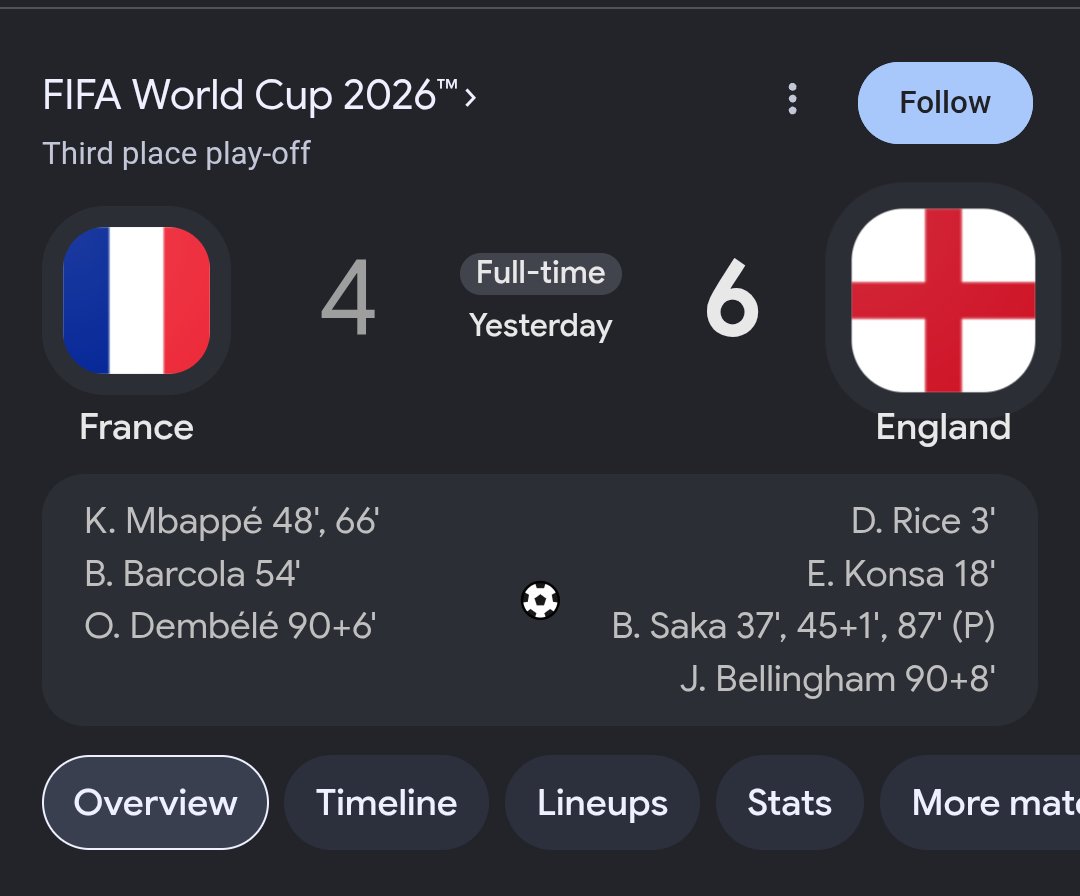Open the More matches tab
The width and height of the screenshot is (1080, 896).
pyautogui.click(x=980, y=802)
